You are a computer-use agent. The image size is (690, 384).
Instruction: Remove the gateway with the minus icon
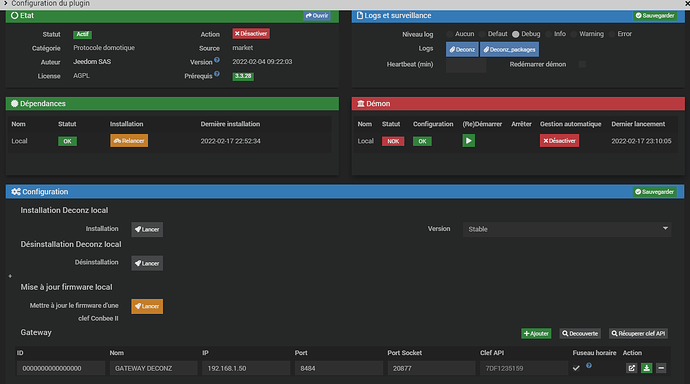click(x=661, y=368)
